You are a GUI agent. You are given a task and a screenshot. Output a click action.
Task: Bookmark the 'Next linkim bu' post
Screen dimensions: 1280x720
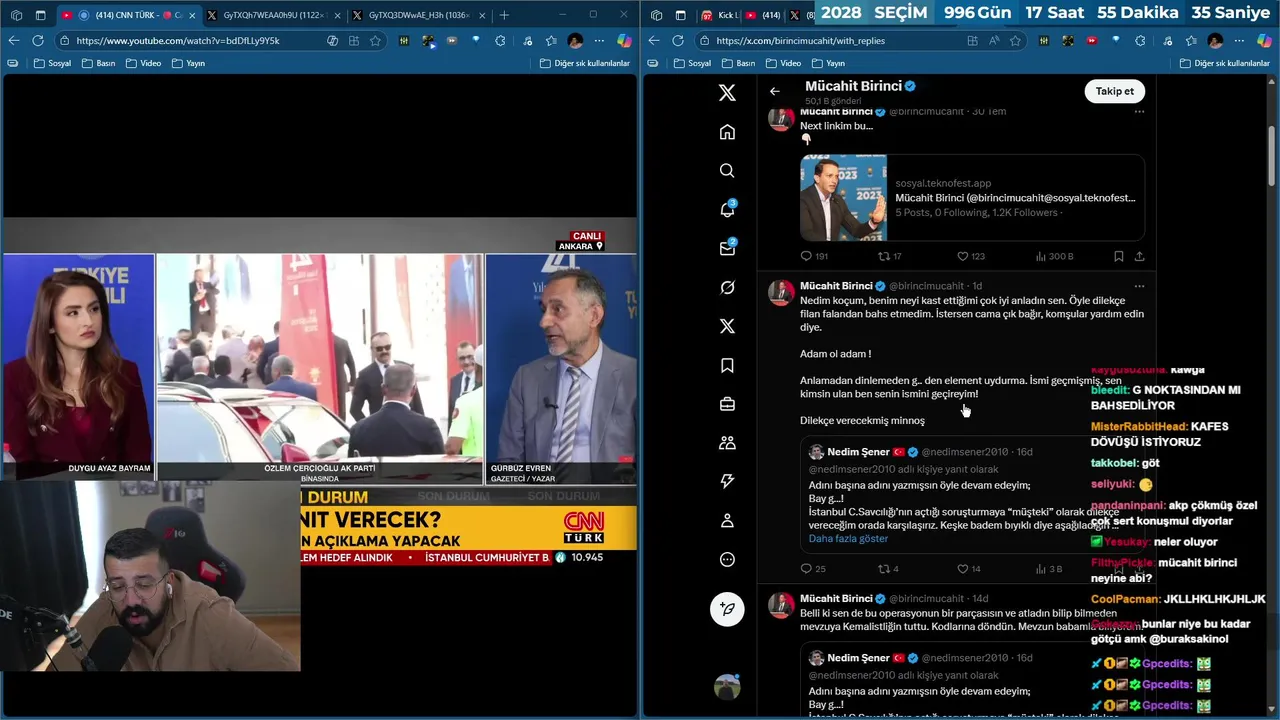(x=1118, y=256)
